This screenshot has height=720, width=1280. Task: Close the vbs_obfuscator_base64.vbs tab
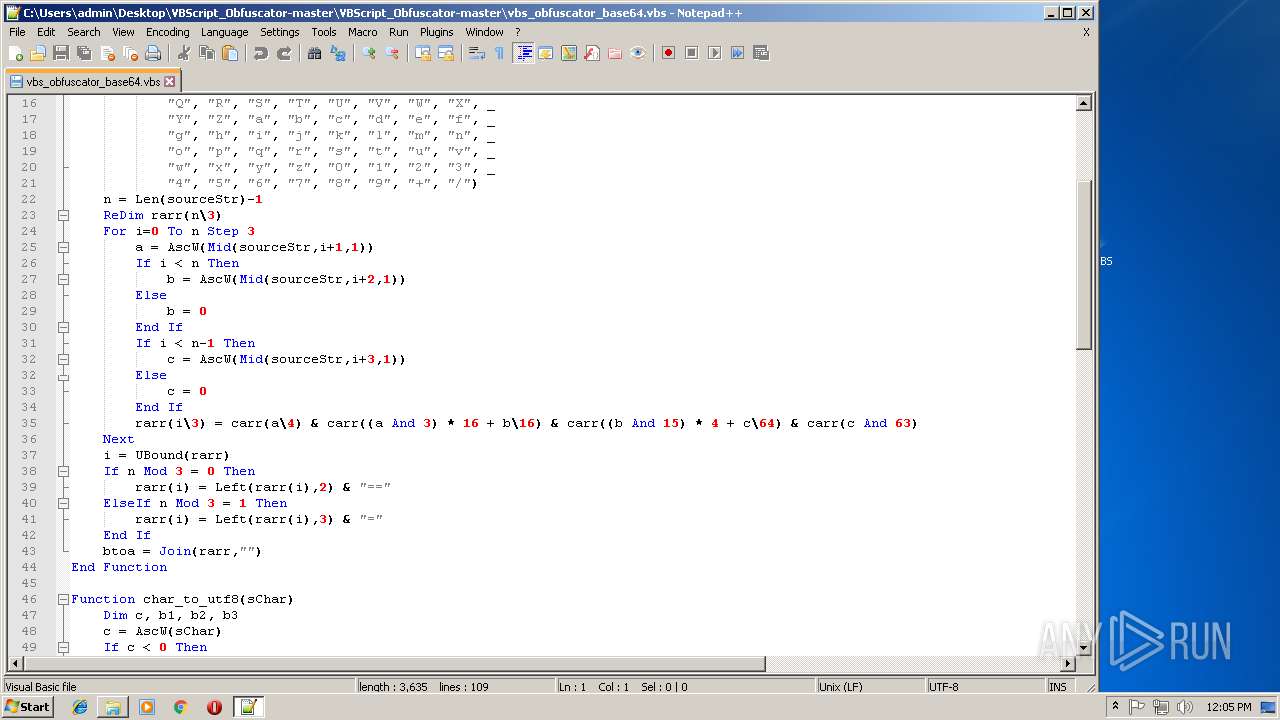169,82
